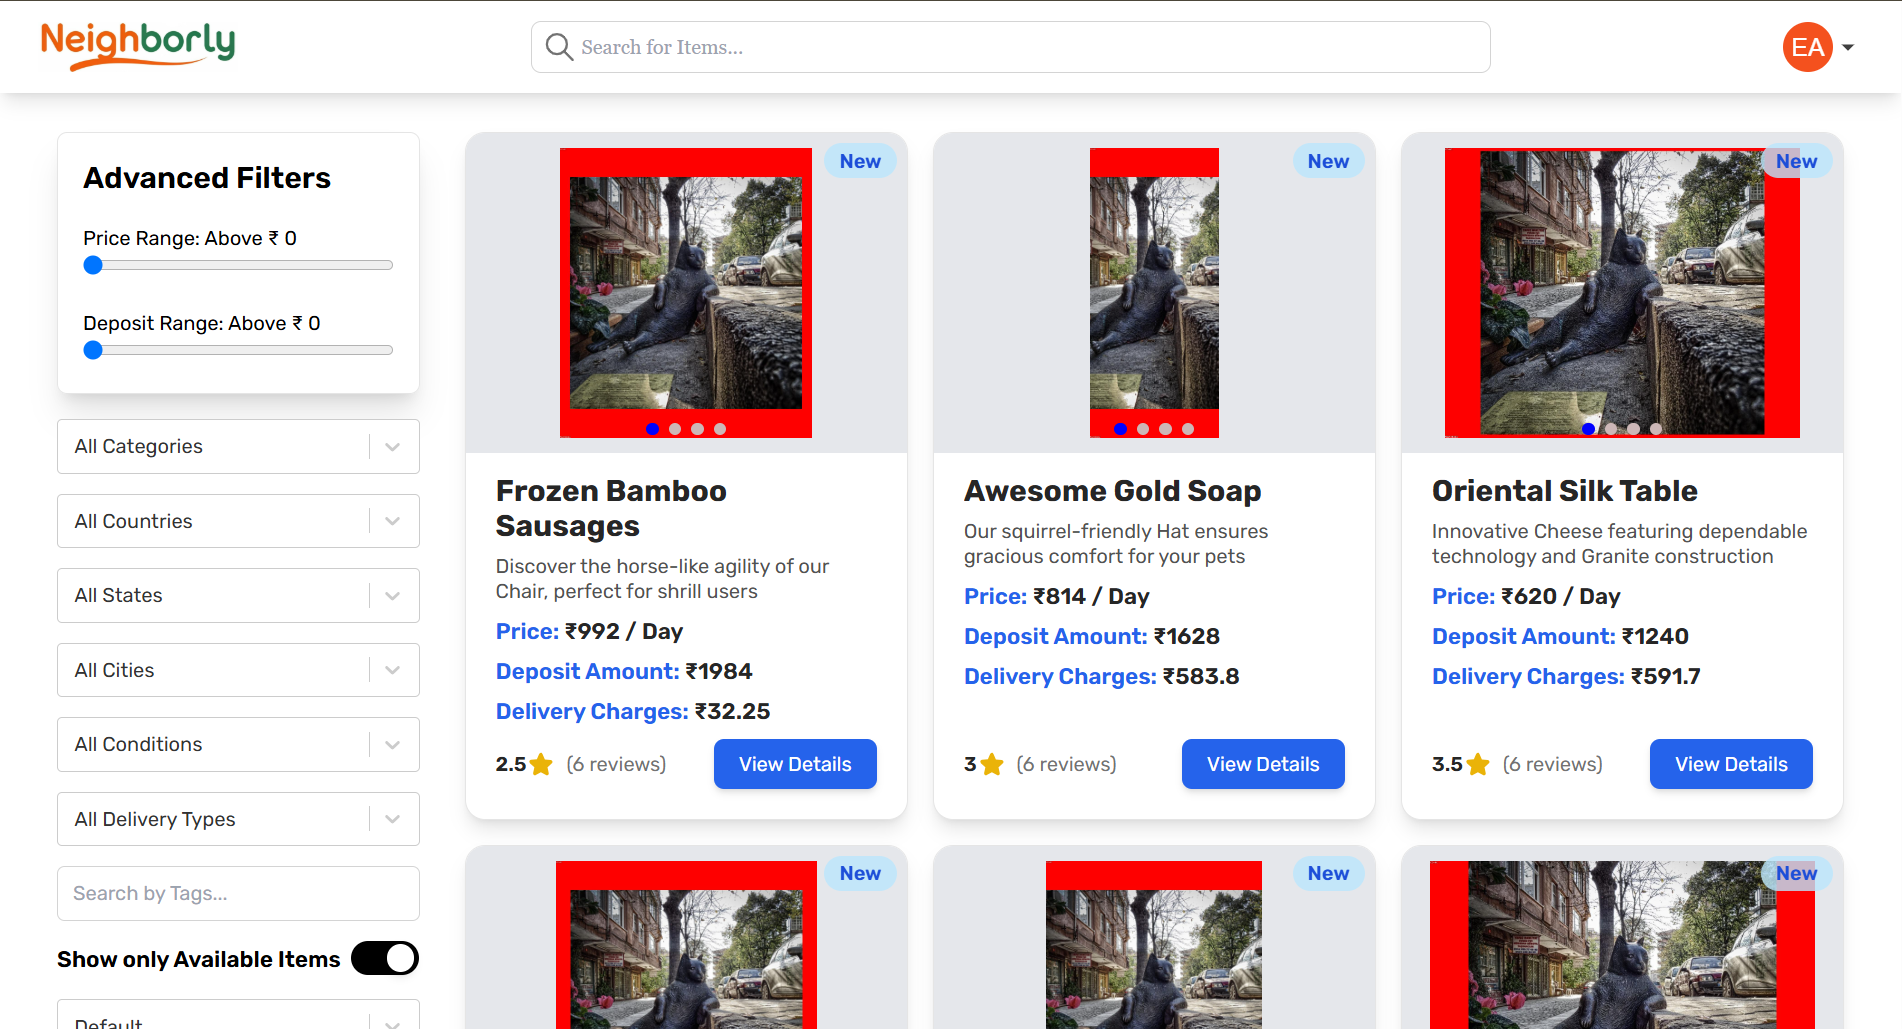This screenshot has width=1902, height=1029.
Task: Select third carousel dot on Awesome Gold Soap
Action: [x=1165, y=429]
